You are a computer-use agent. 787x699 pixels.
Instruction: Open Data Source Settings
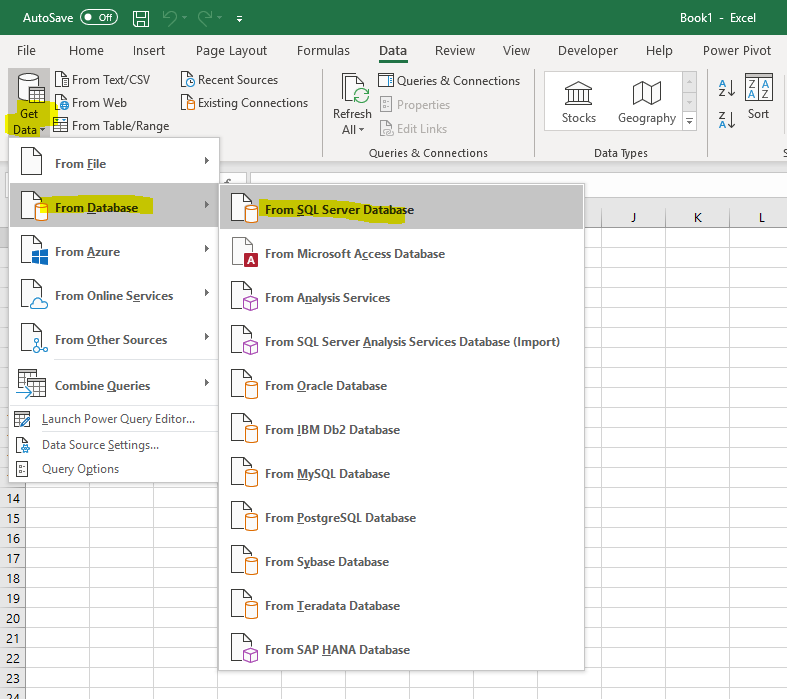[x=114, y=445]
